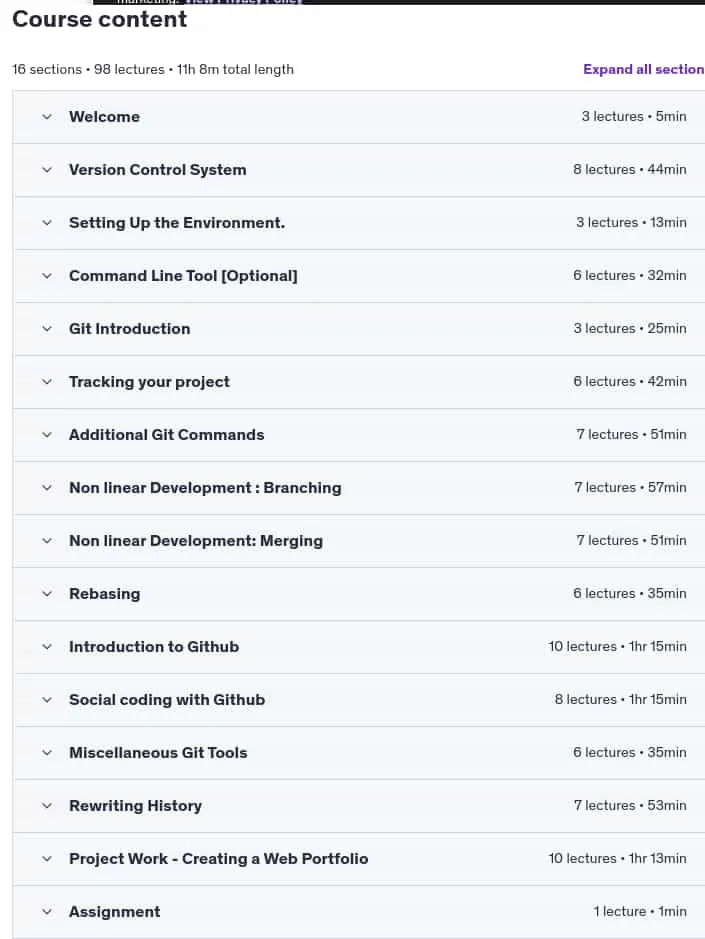This screenshot has width=705, height=939.
Task: Select the Miscellaneous Git Tools section title
Action: [x=158, y=753]
